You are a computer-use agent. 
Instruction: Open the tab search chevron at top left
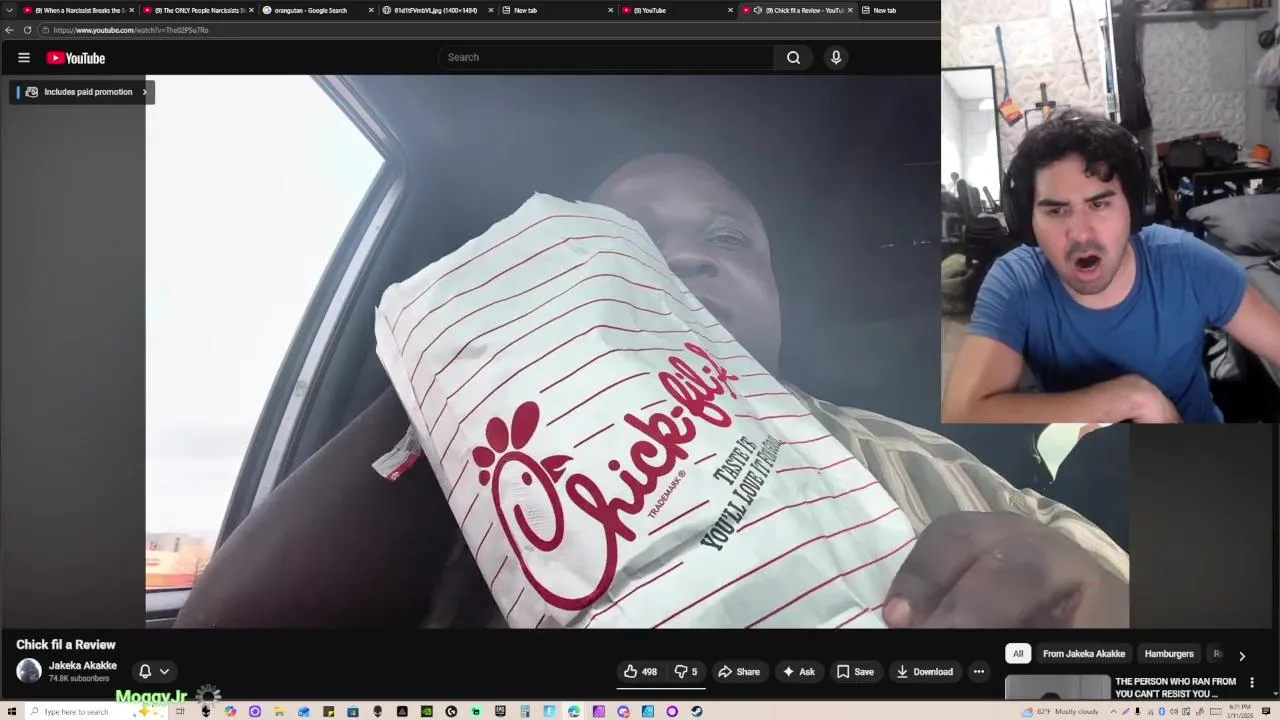(9, 10)
